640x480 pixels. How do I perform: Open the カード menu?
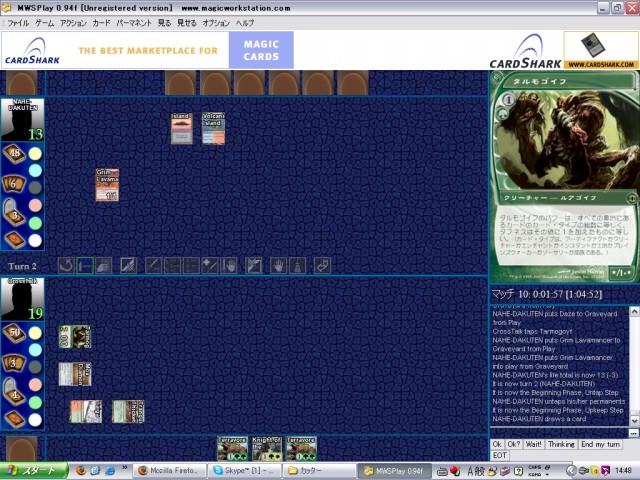pos(101,23)
